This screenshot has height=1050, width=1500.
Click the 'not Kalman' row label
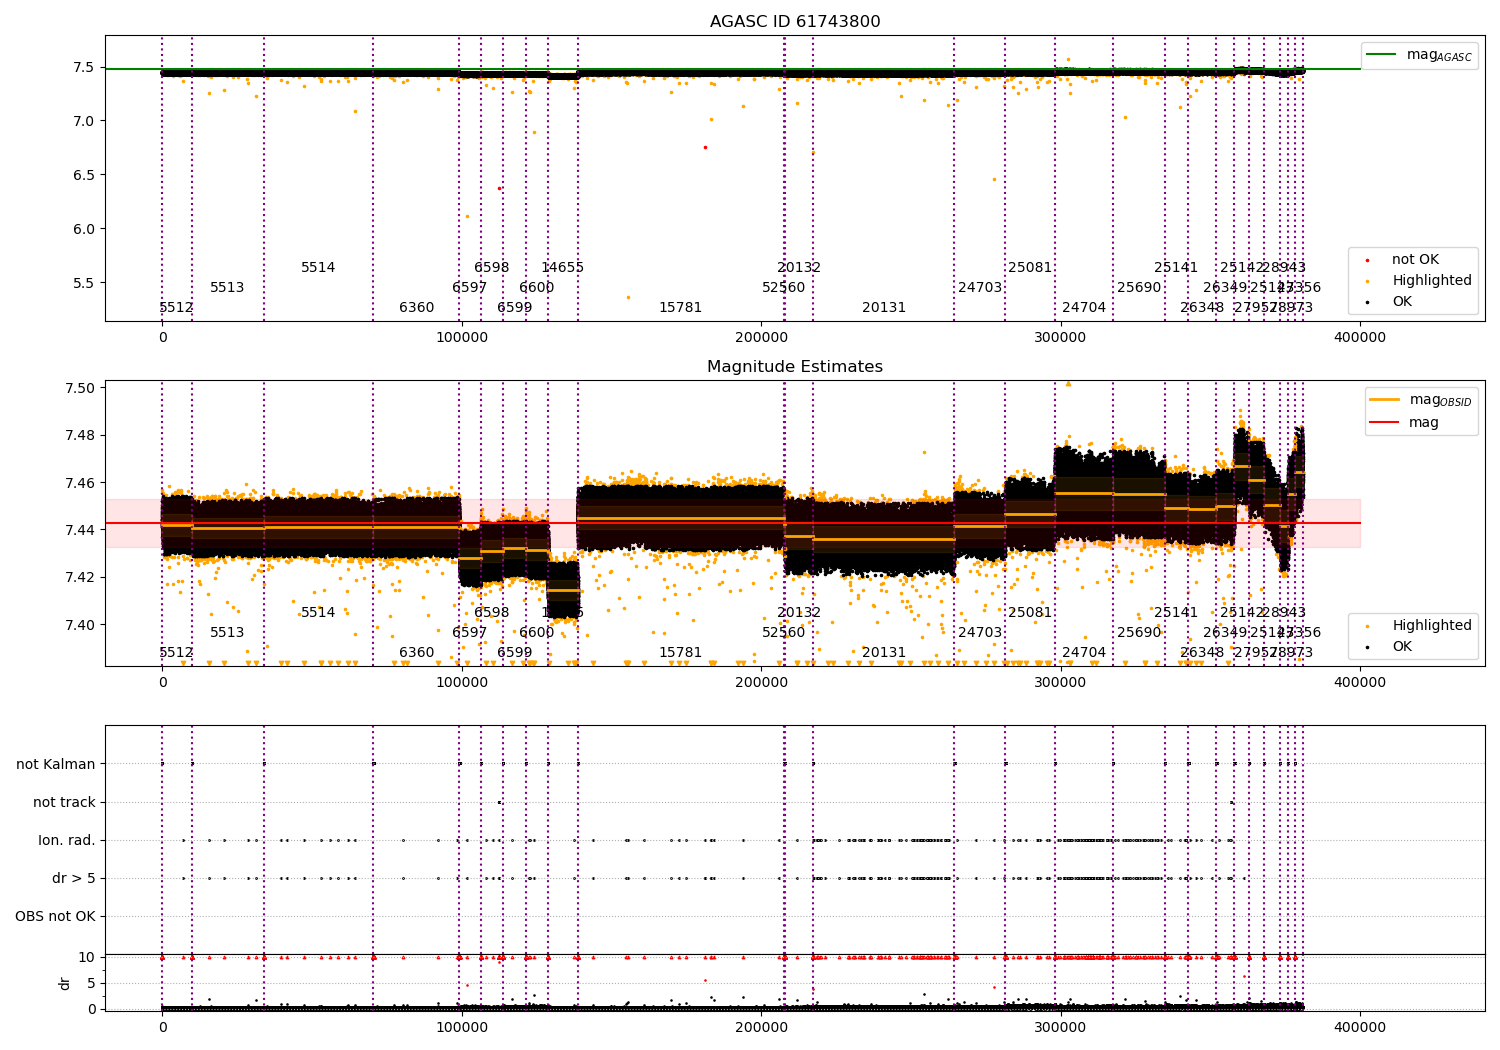[x=56, y=764]
